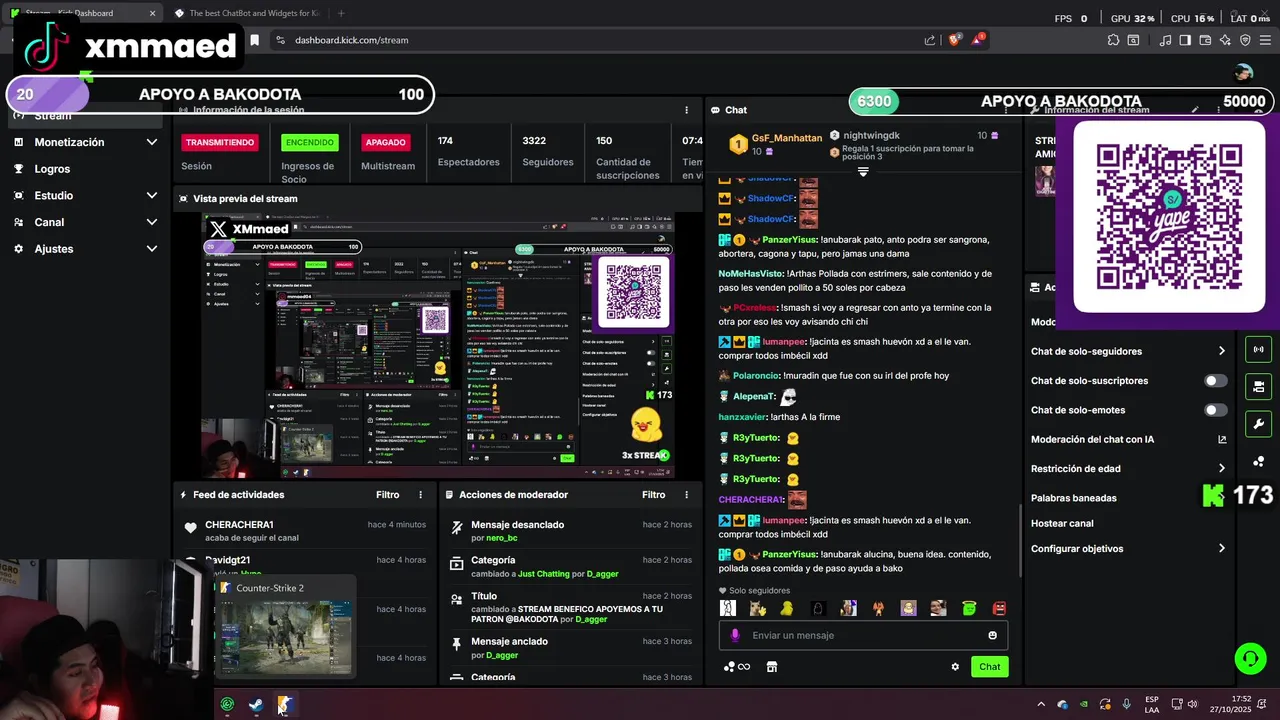Image resolution: width=1280 pixels, height=720 pixels.
Task: Click the TRANSMITIENDO session badge
Action: tap(220, 142)
